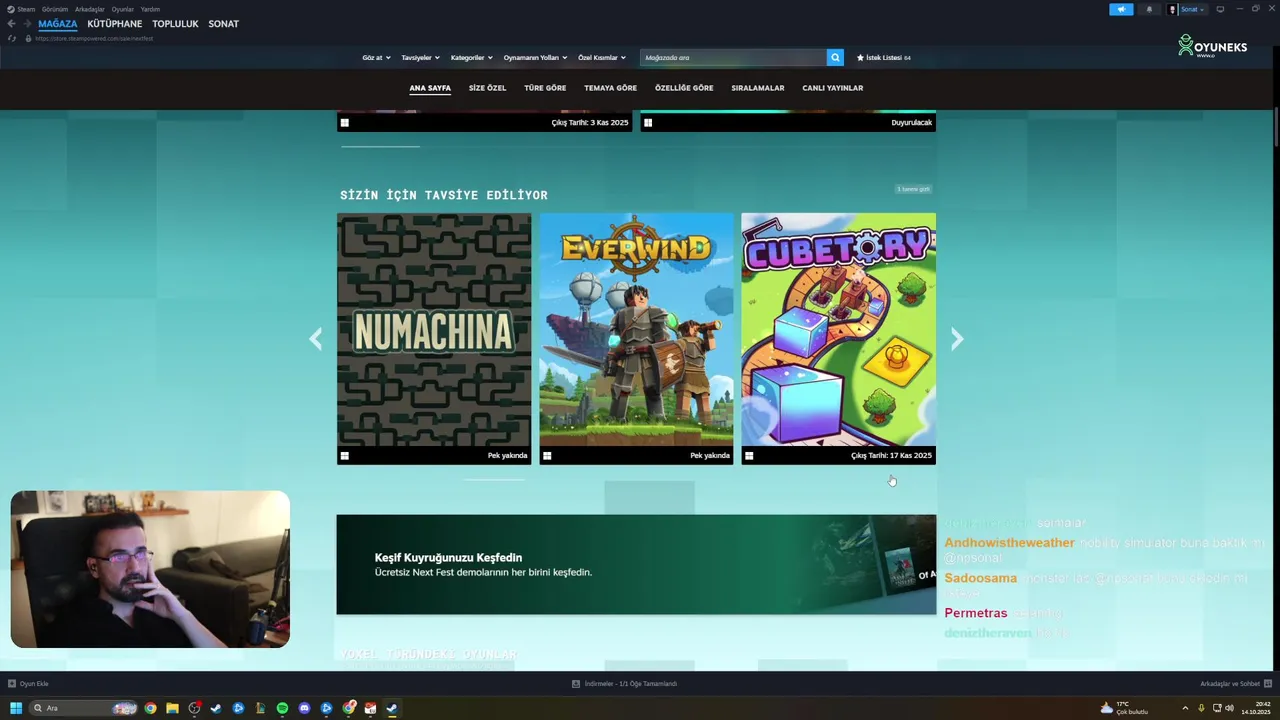1280x720 pixels.
Task: Select the SIRALAMALAR tab
Action: pos(758,88)
